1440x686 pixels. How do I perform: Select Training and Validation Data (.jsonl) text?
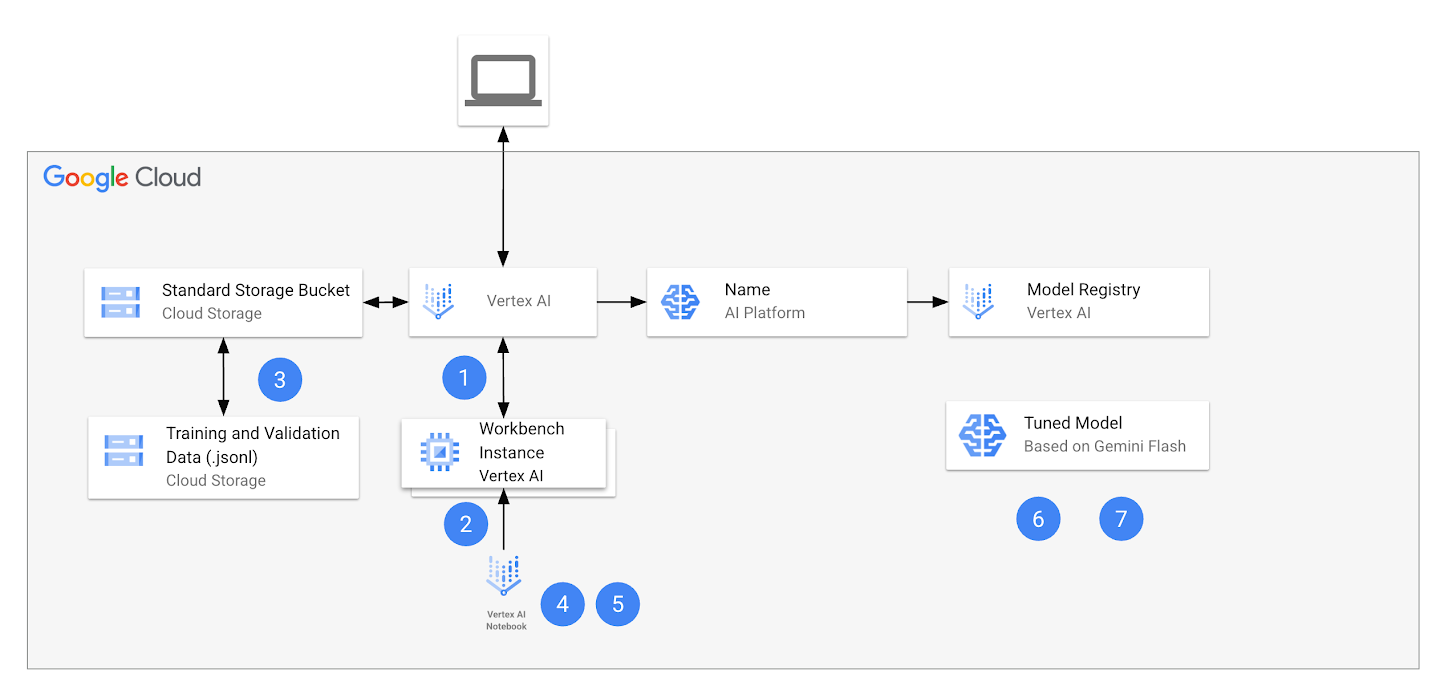pyautogui.click(x=253, y=446)
